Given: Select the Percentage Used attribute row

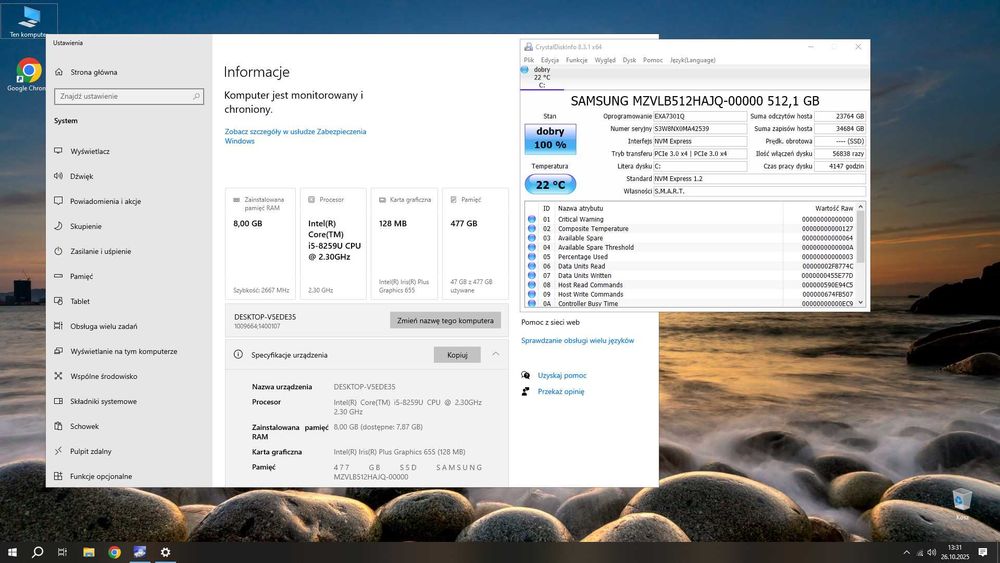Looking at the screenshot, I should tap(691, 256).
